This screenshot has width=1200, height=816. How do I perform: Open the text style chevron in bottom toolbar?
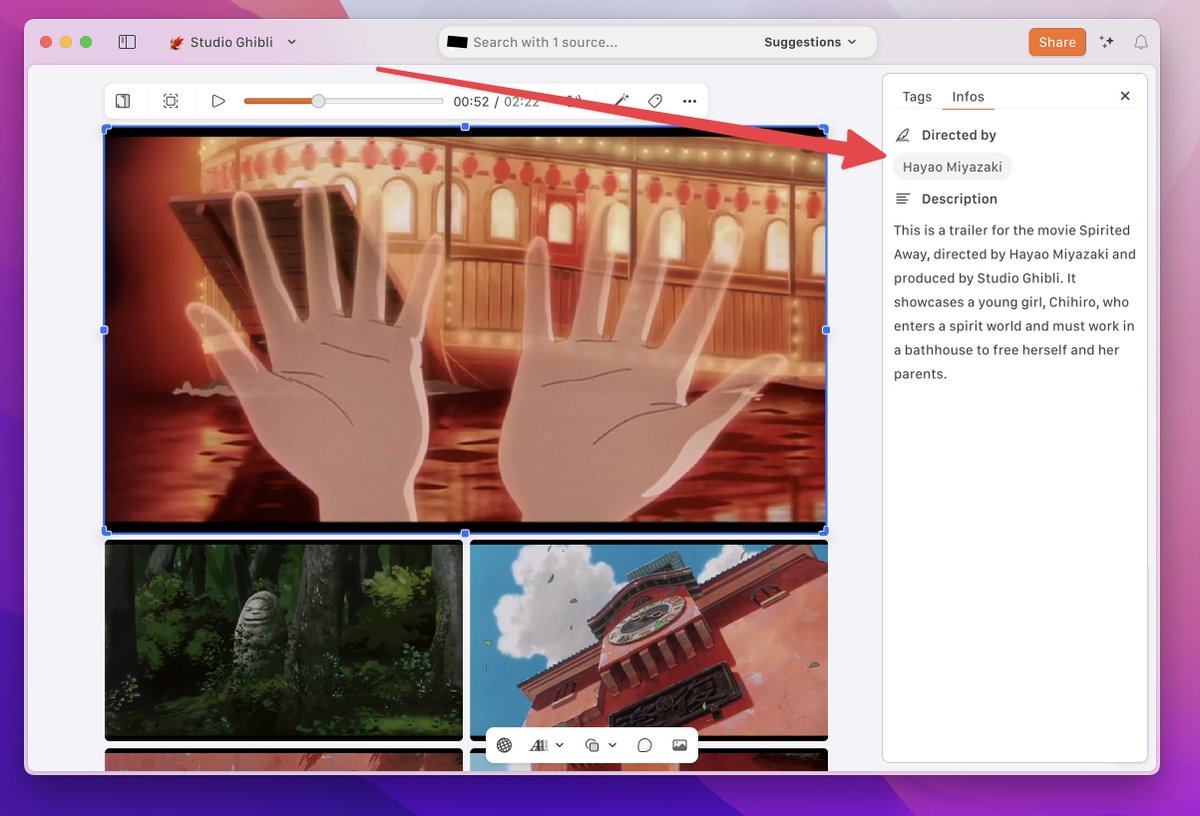pyautogui.click(x=560, y=745)
